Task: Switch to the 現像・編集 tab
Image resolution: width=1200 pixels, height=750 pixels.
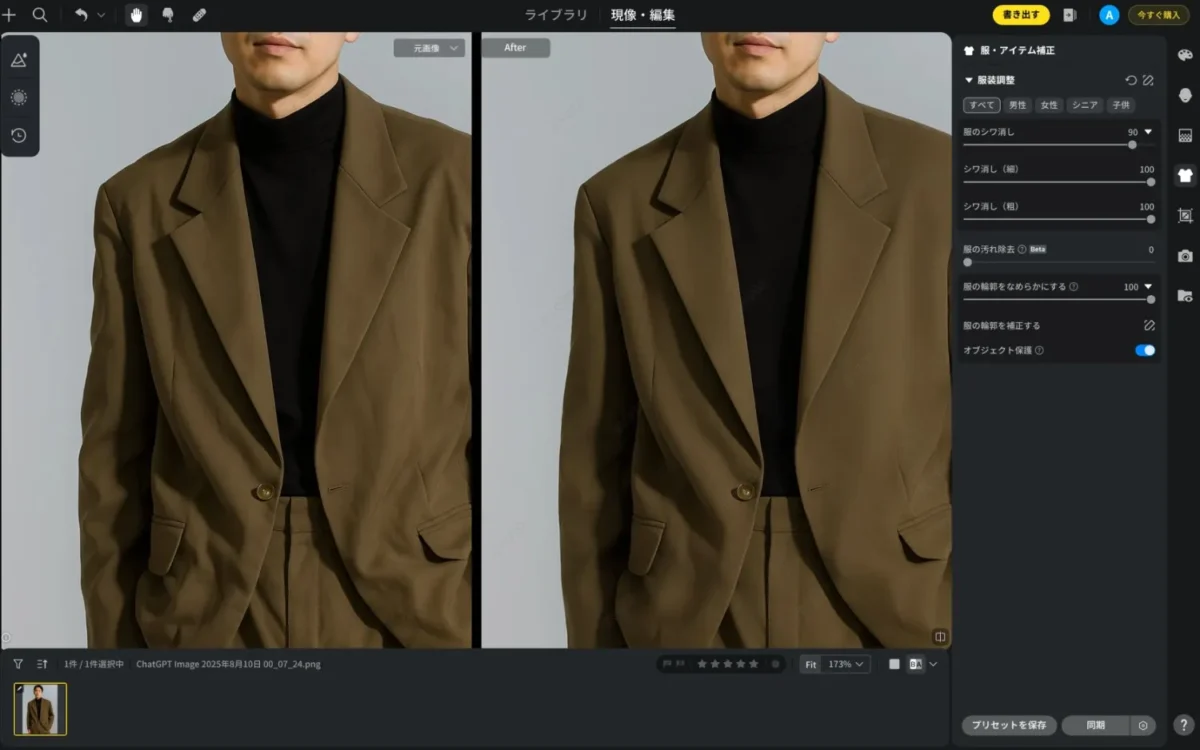Action: 643,15
